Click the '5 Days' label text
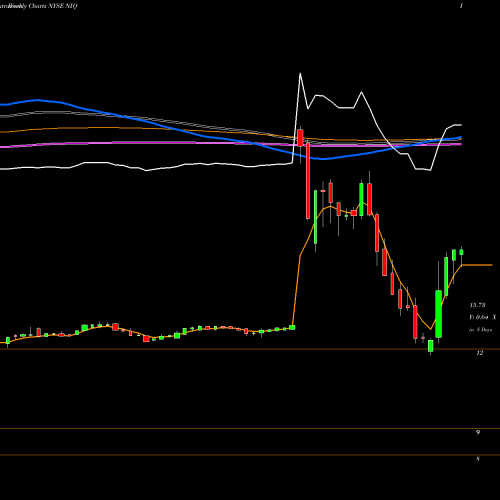Image resolution: width=500 pixels, height=500 pixels. (484, 330)
